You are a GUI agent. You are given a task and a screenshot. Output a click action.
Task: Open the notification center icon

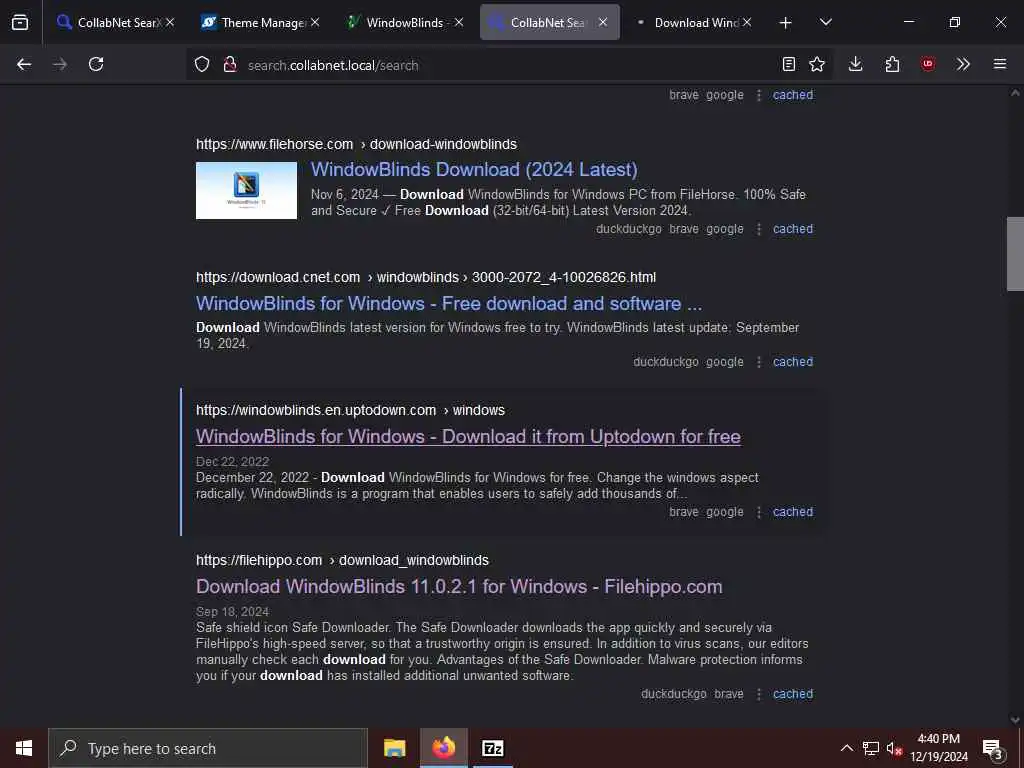pyautogui.click(x=993, y=748)
